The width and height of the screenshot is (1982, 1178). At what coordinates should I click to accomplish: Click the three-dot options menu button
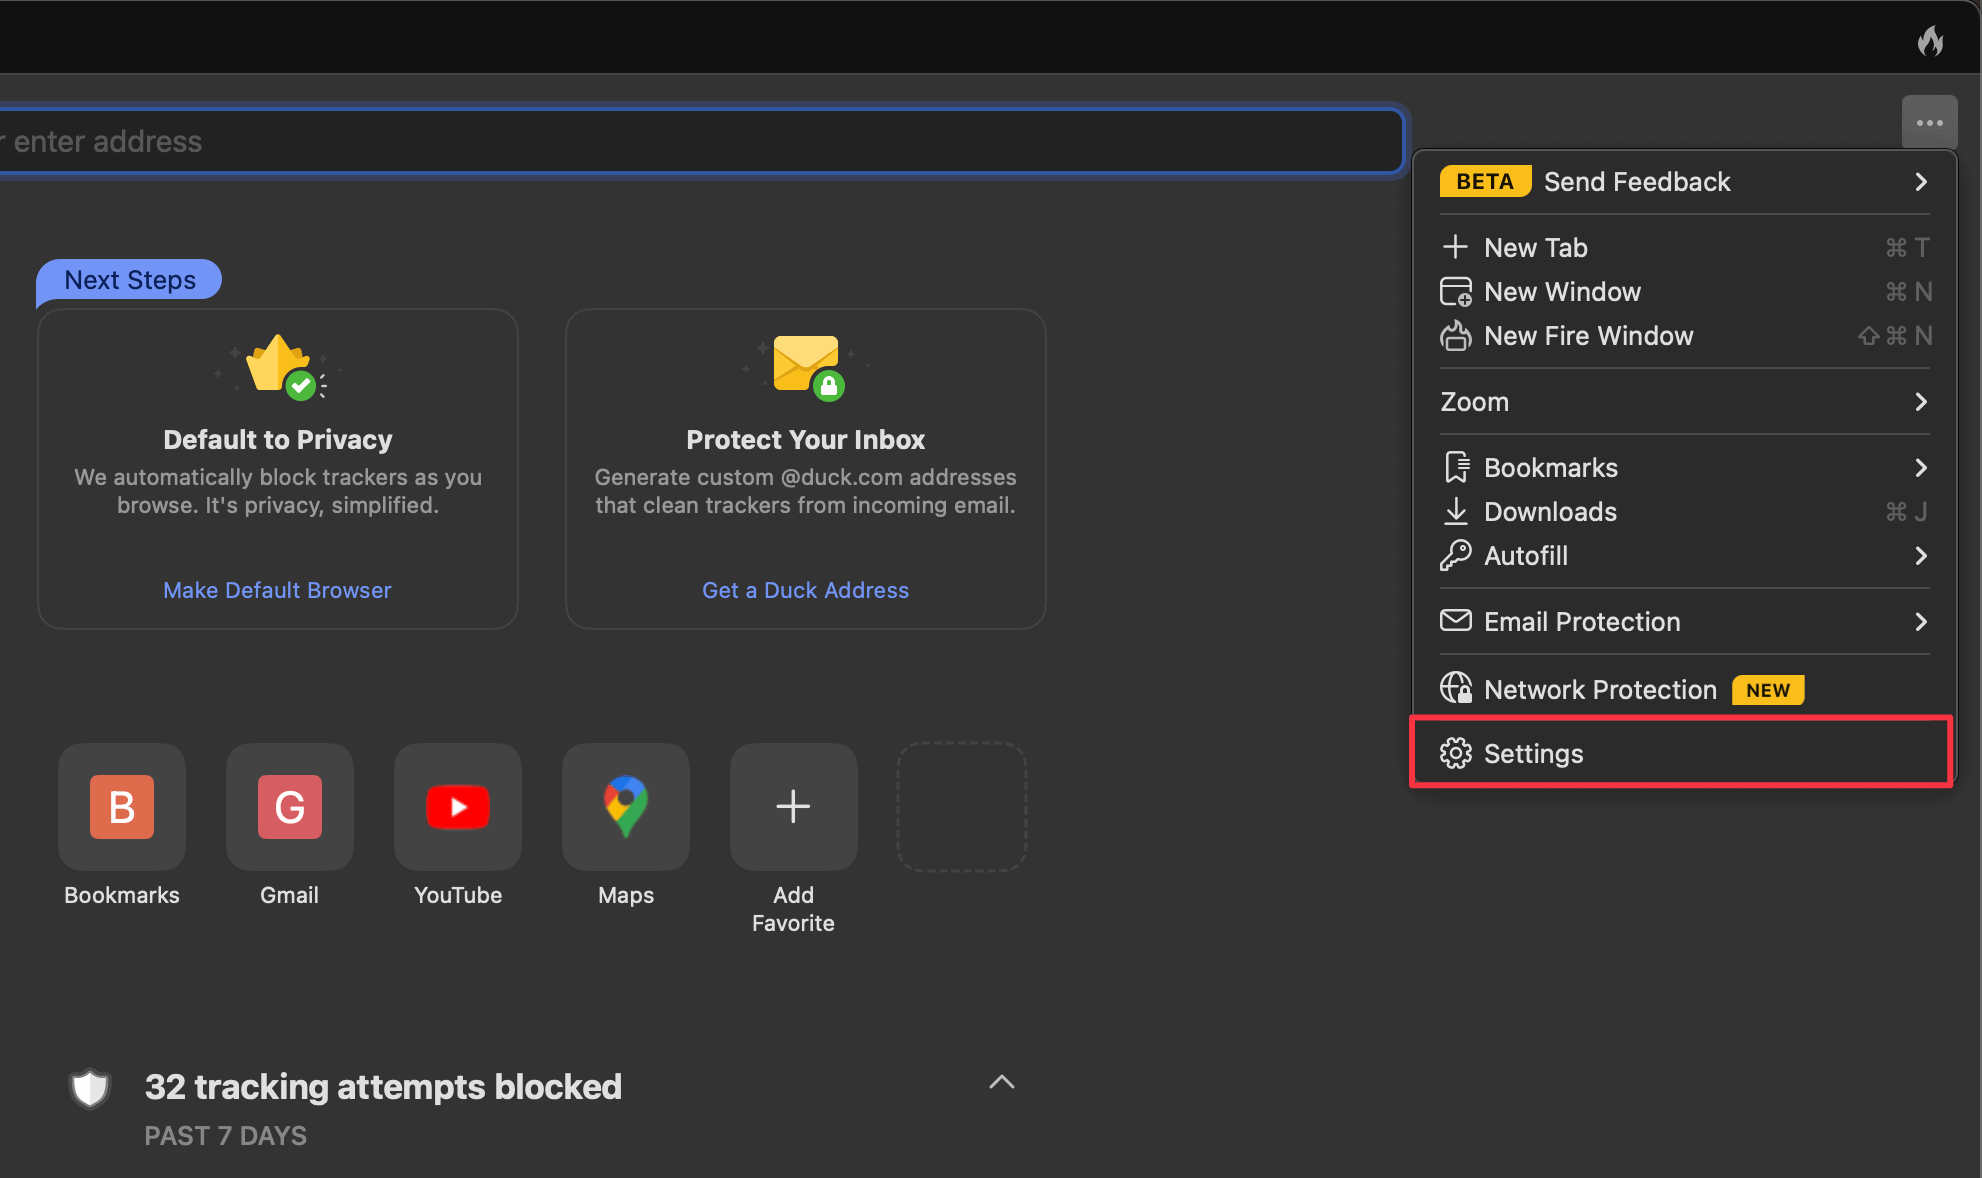1929,123
